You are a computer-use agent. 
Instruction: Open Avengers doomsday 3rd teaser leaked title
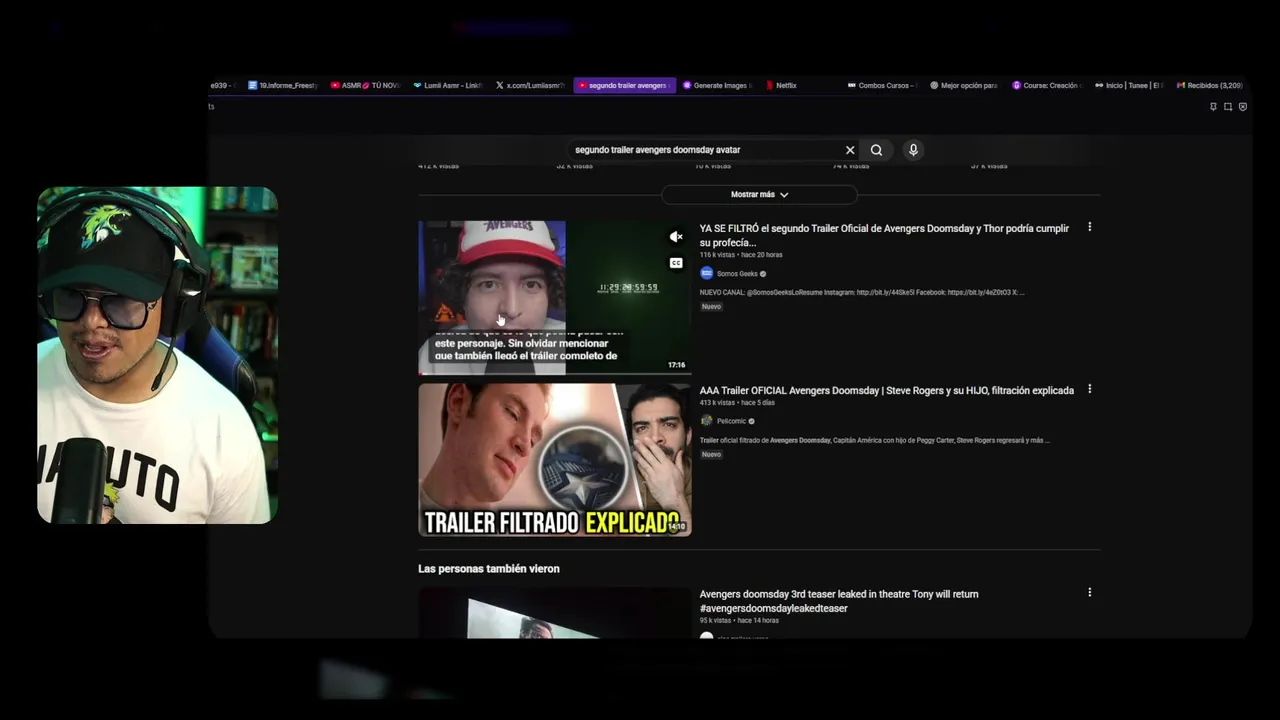pyautogui.click(x=839, y=601)
